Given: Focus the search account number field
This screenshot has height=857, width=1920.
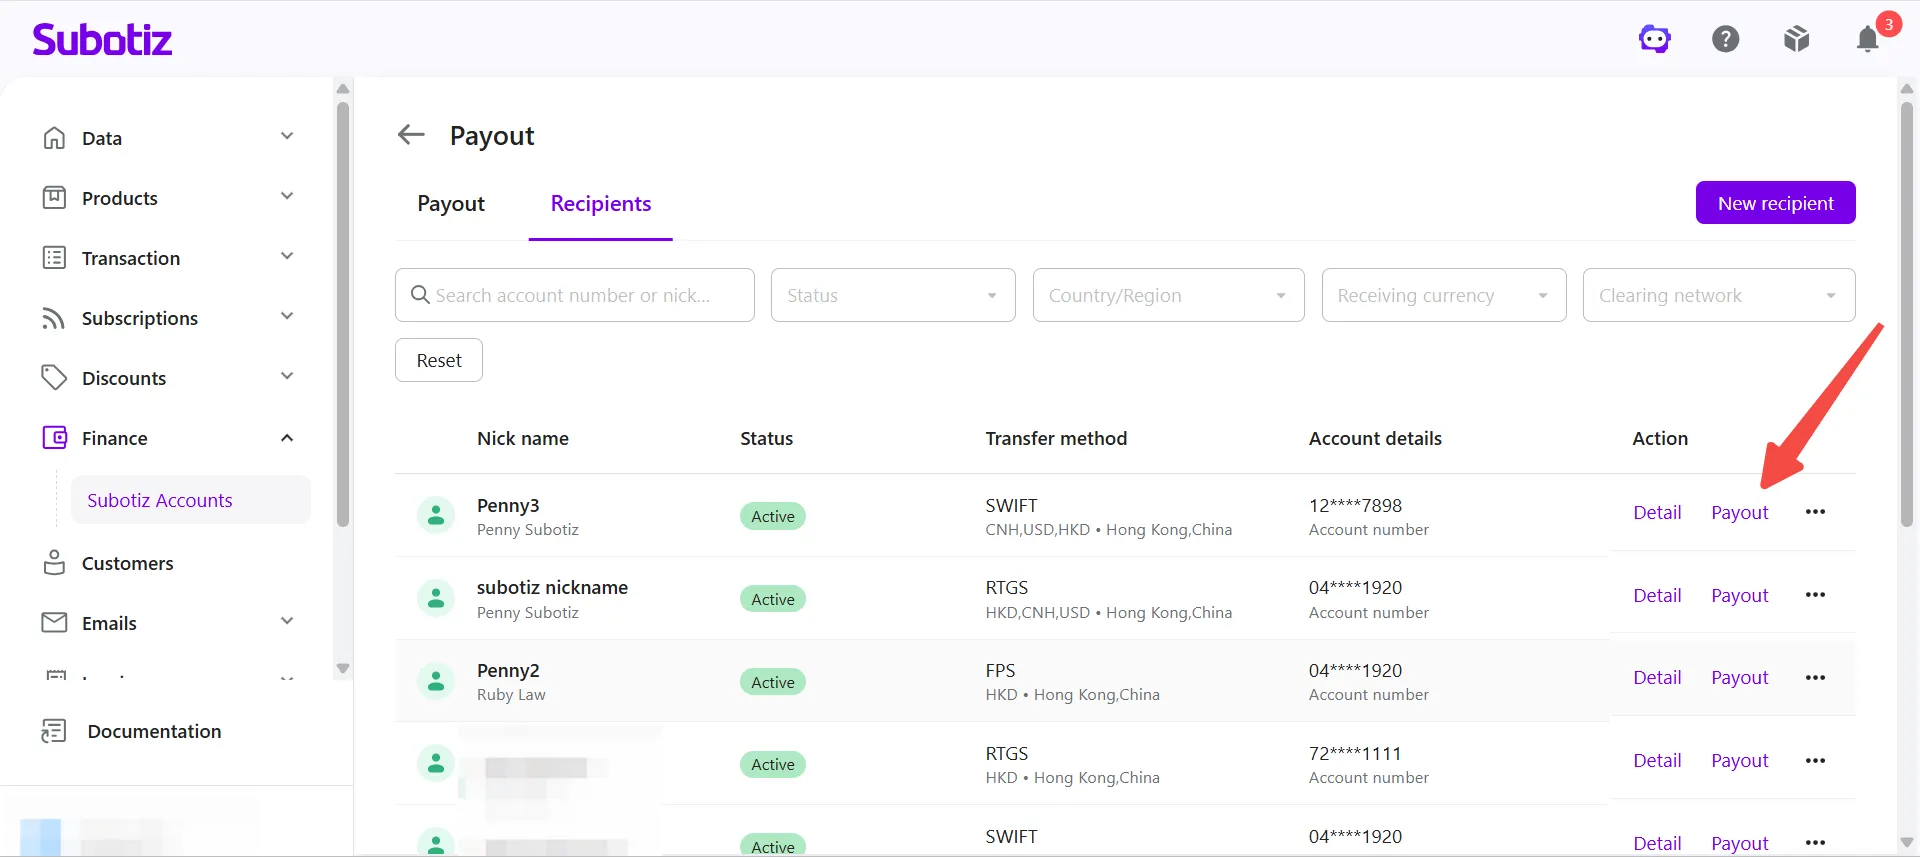Looking at the screenshot, I should (575, 295).
